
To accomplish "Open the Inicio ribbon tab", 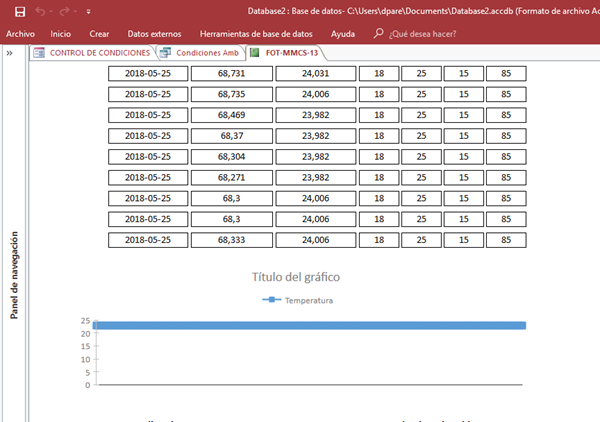I will click(x=60, y=34).
